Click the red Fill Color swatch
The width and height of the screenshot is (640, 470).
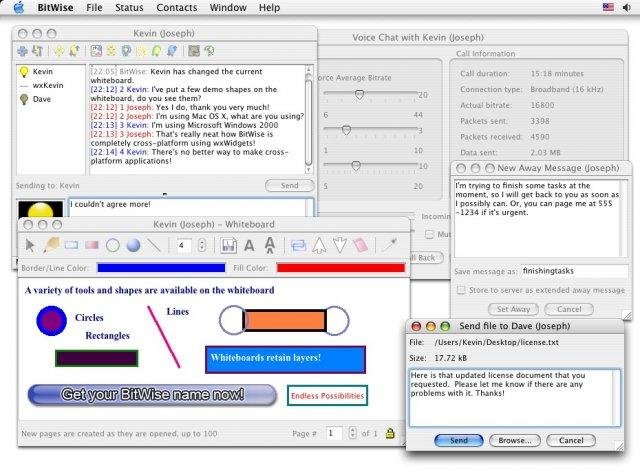coord(341,268)
